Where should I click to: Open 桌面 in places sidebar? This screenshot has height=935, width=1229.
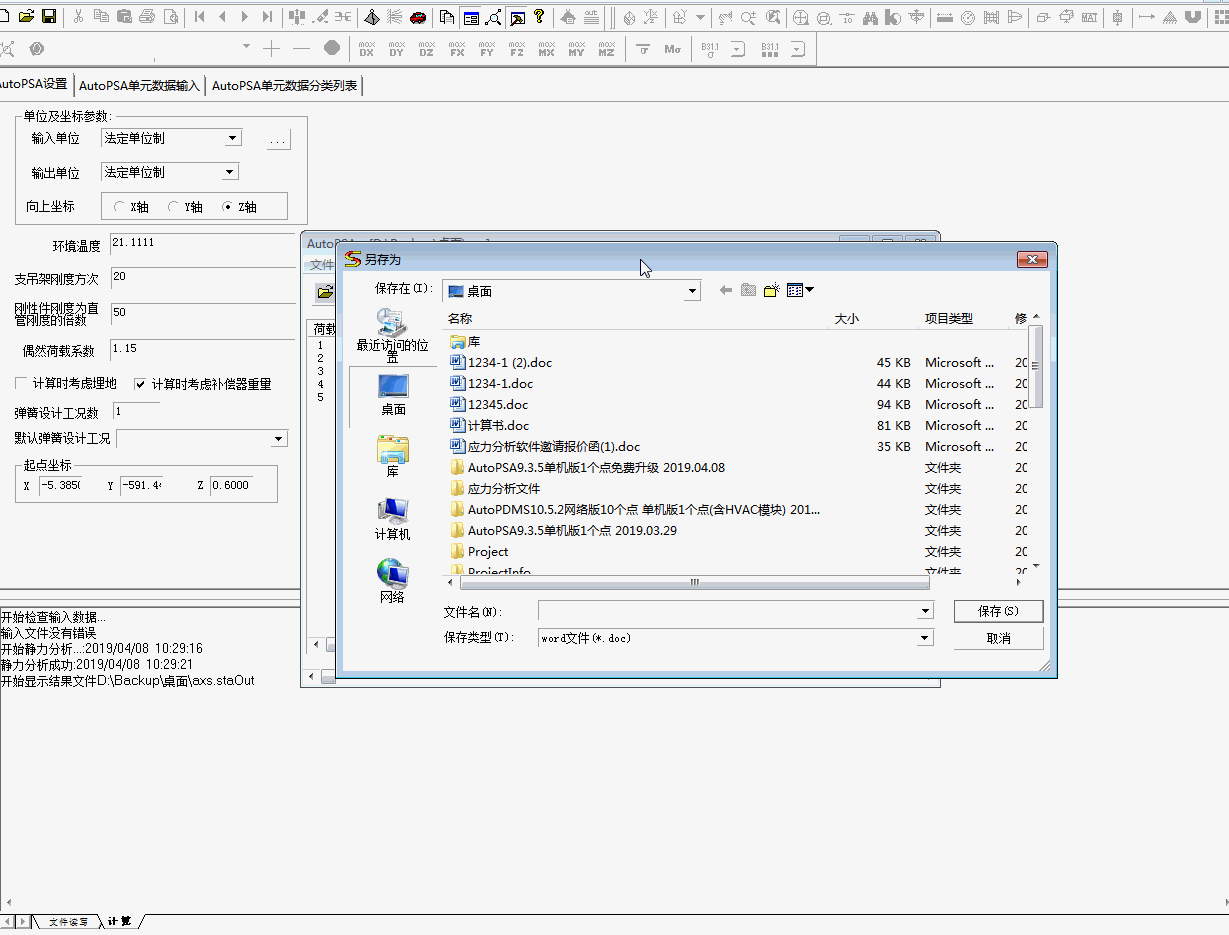[x=393, y=394]
